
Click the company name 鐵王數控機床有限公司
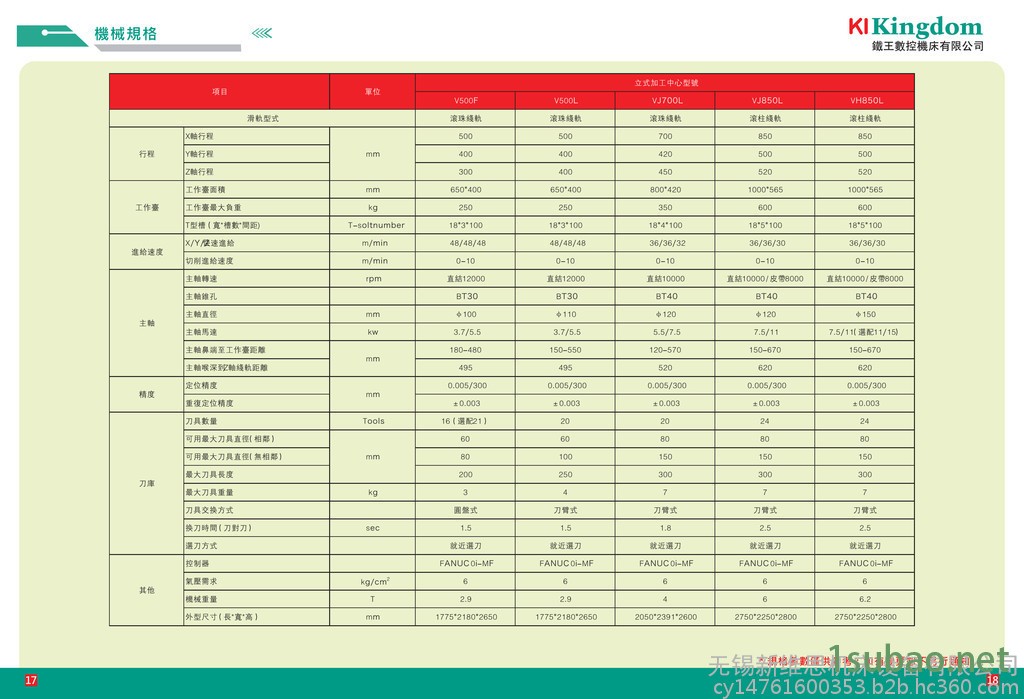pyautogui.click(x=927, y=46)
